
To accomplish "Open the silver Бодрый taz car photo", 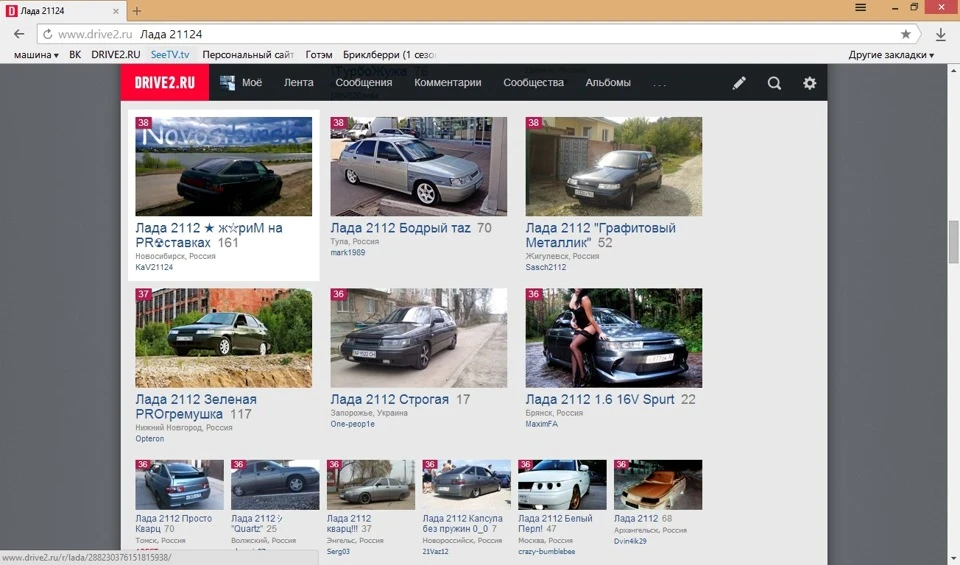I will point(419,167).
